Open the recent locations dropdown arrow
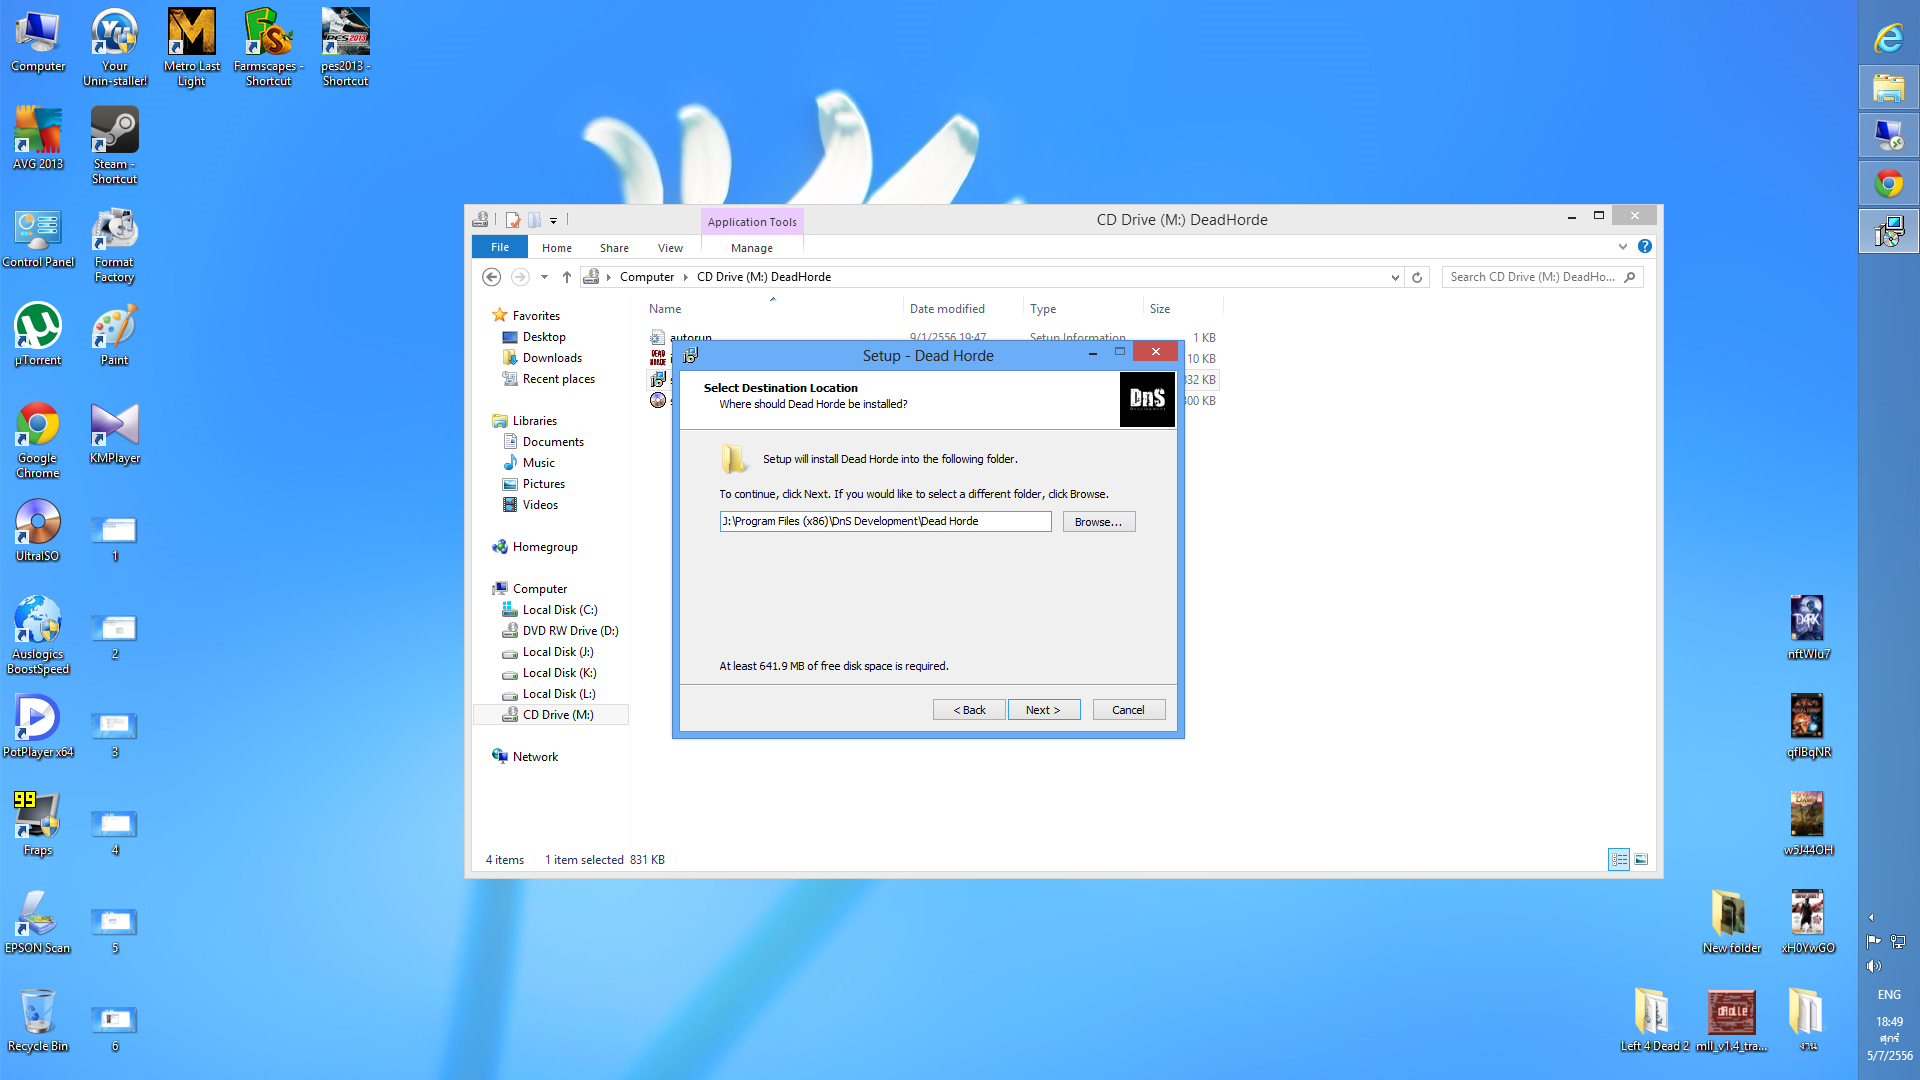This screenshot has height=1080, width=1920. [544, 277]
